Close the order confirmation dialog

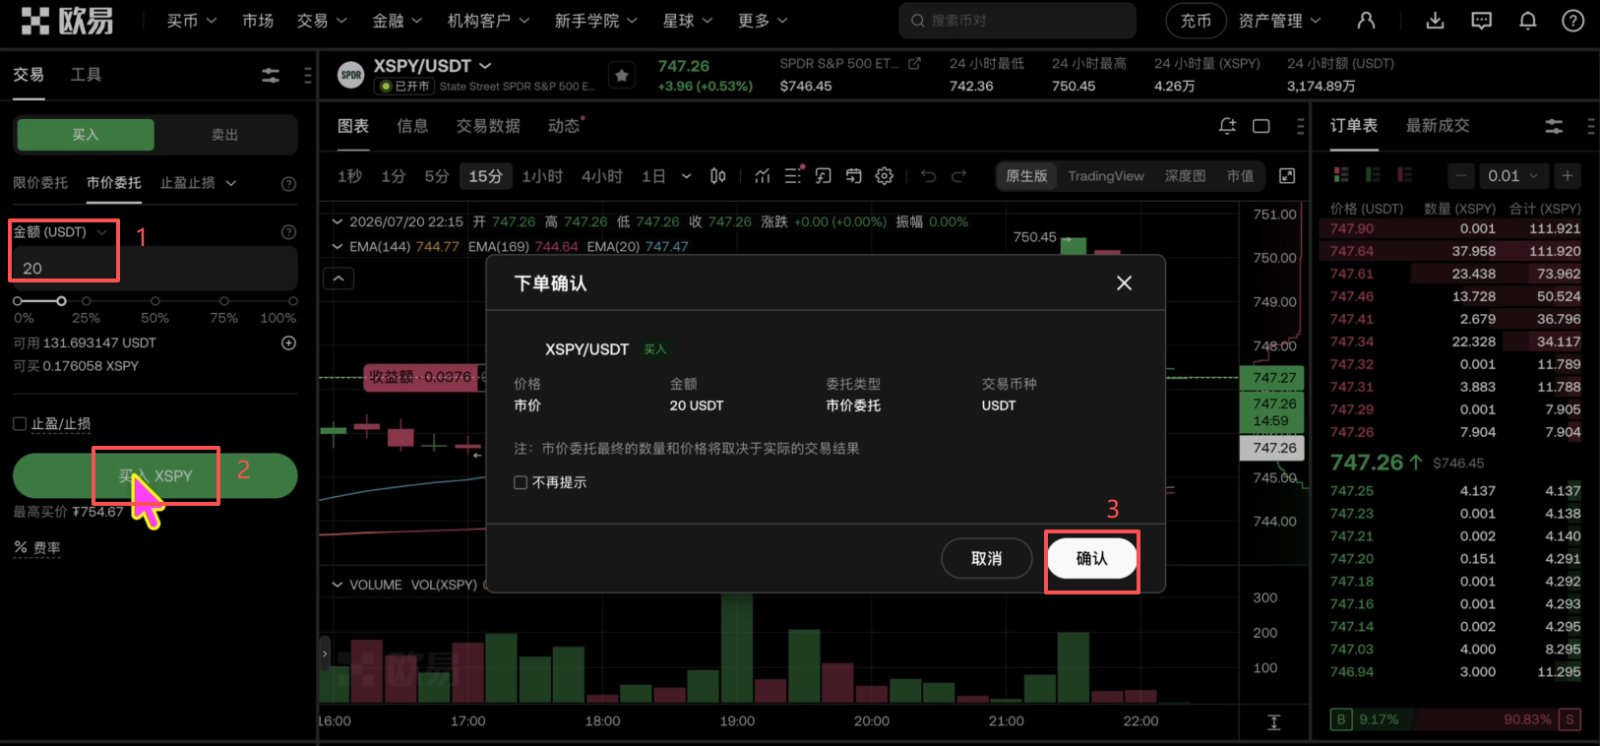[x=1124, y=283]
